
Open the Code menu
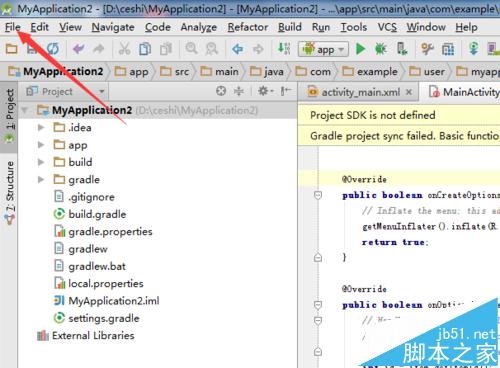tap(158, 27)
